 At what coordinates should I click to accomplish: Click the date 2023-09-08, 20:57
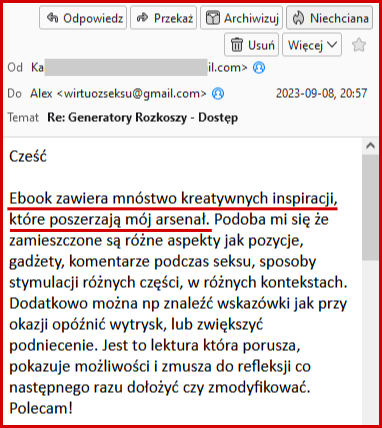pos(321,93)
